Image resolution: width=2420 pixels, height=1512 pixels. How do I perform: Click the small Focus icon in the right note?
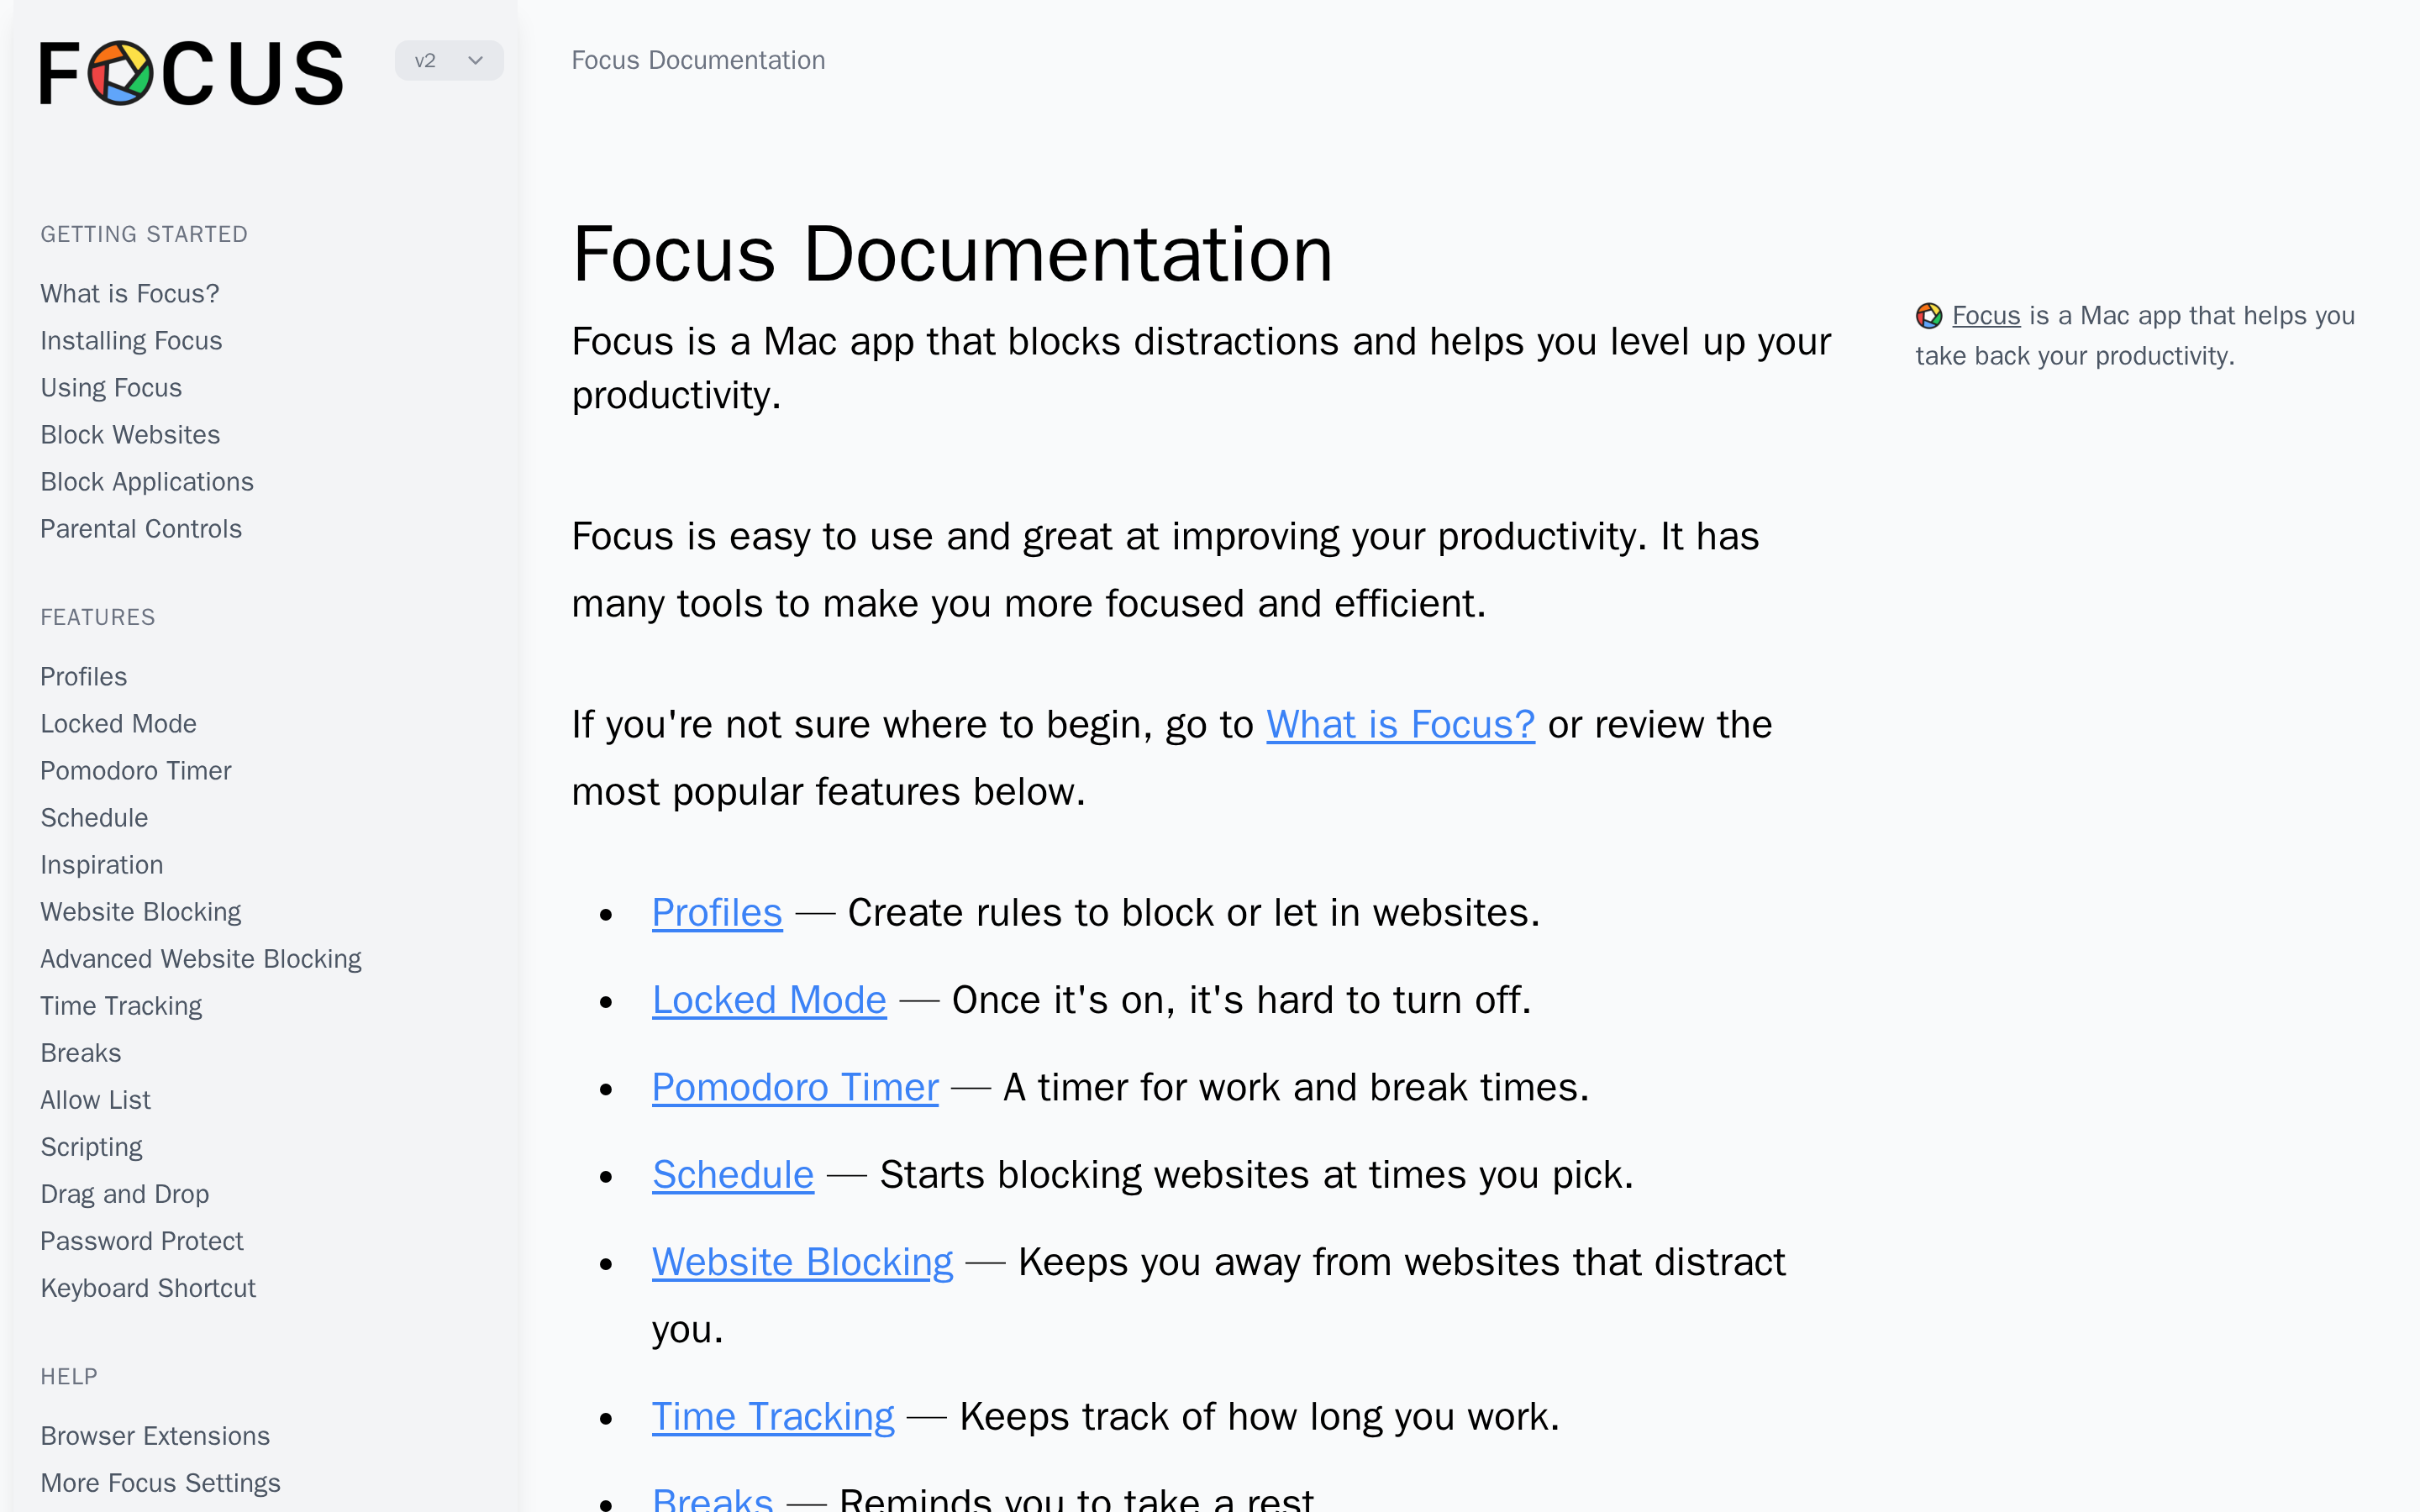(x=1928, y=316)
